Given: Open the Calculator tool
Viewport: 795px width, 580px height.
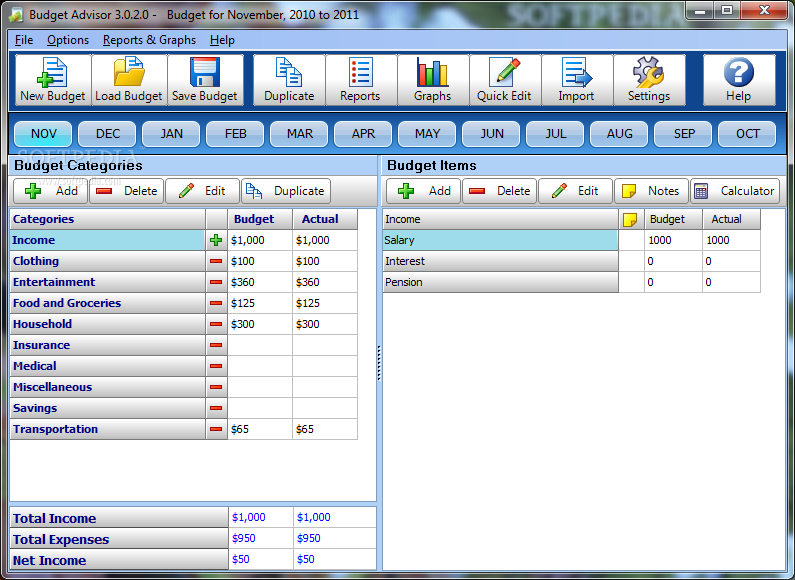Looking at the screenshot, I should [x=735, y=191].
